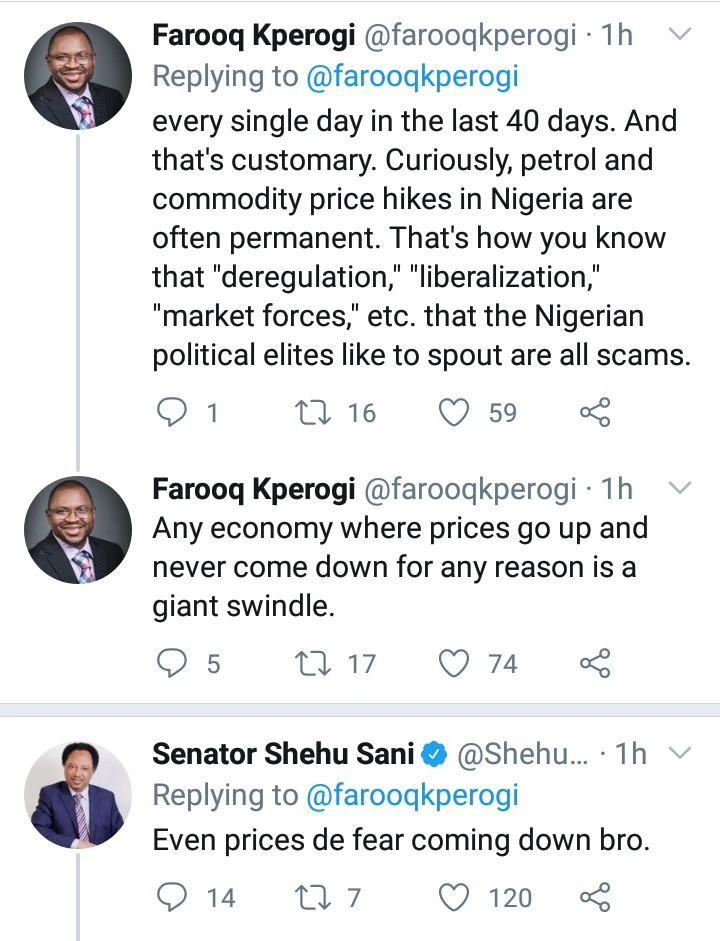View Senator Shehu Sani's profile picture
The width and height of the screenshot is (720, 941).
click(x=78, y=795)
